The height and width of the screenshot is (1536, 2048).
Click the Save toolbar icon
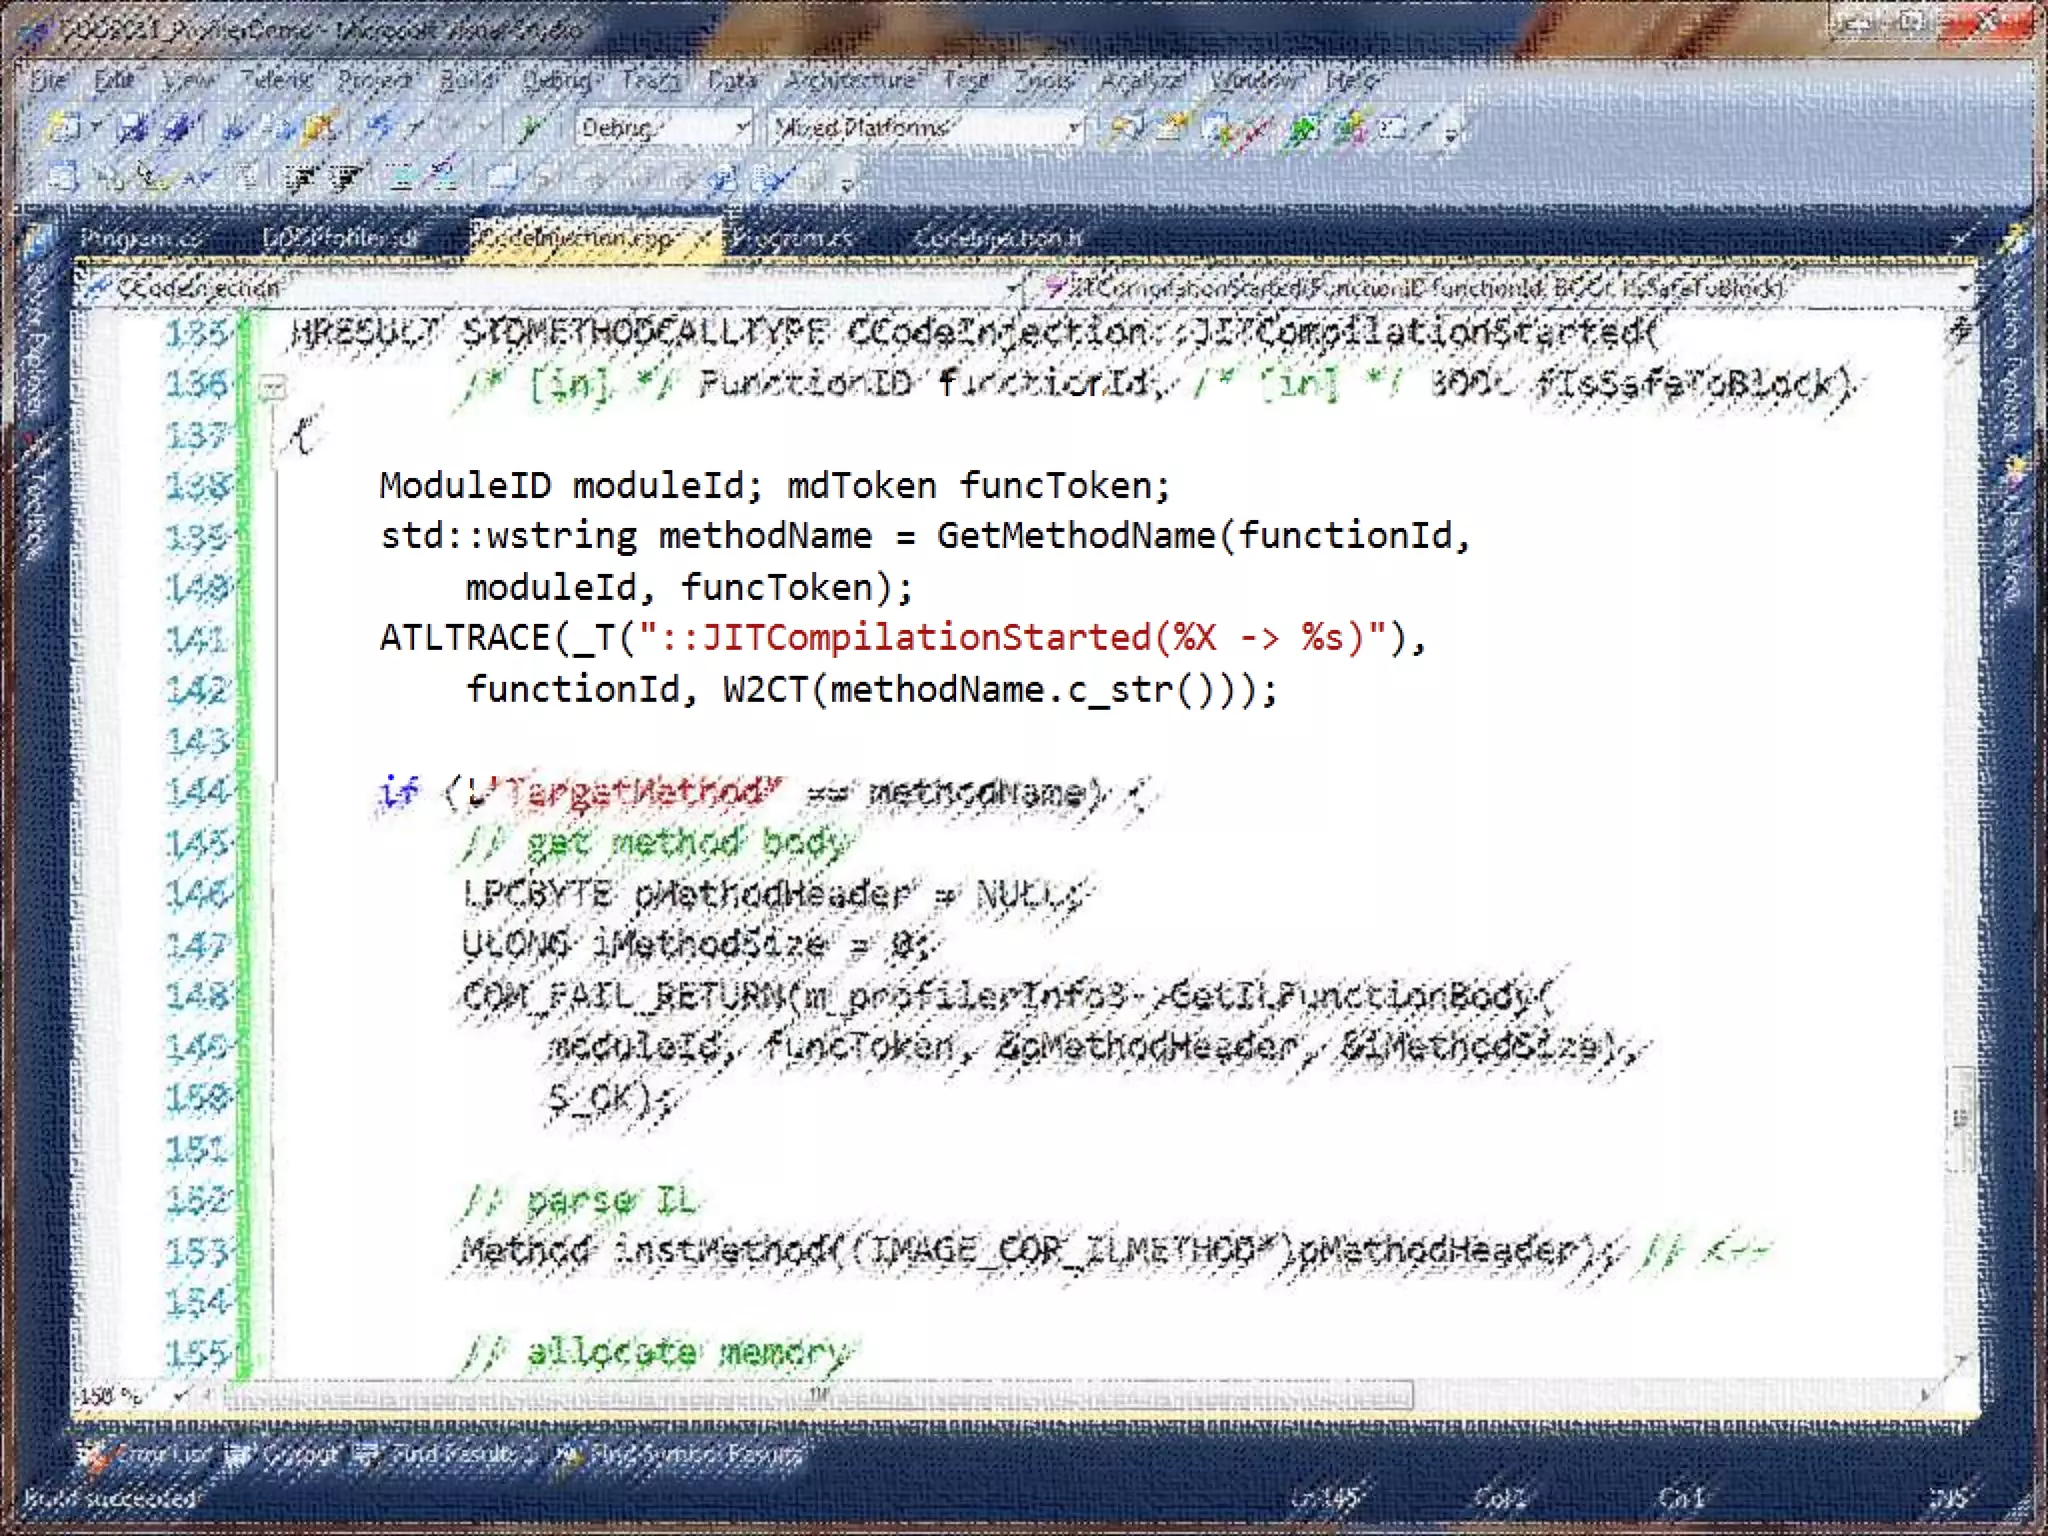(x=133, y=128)
